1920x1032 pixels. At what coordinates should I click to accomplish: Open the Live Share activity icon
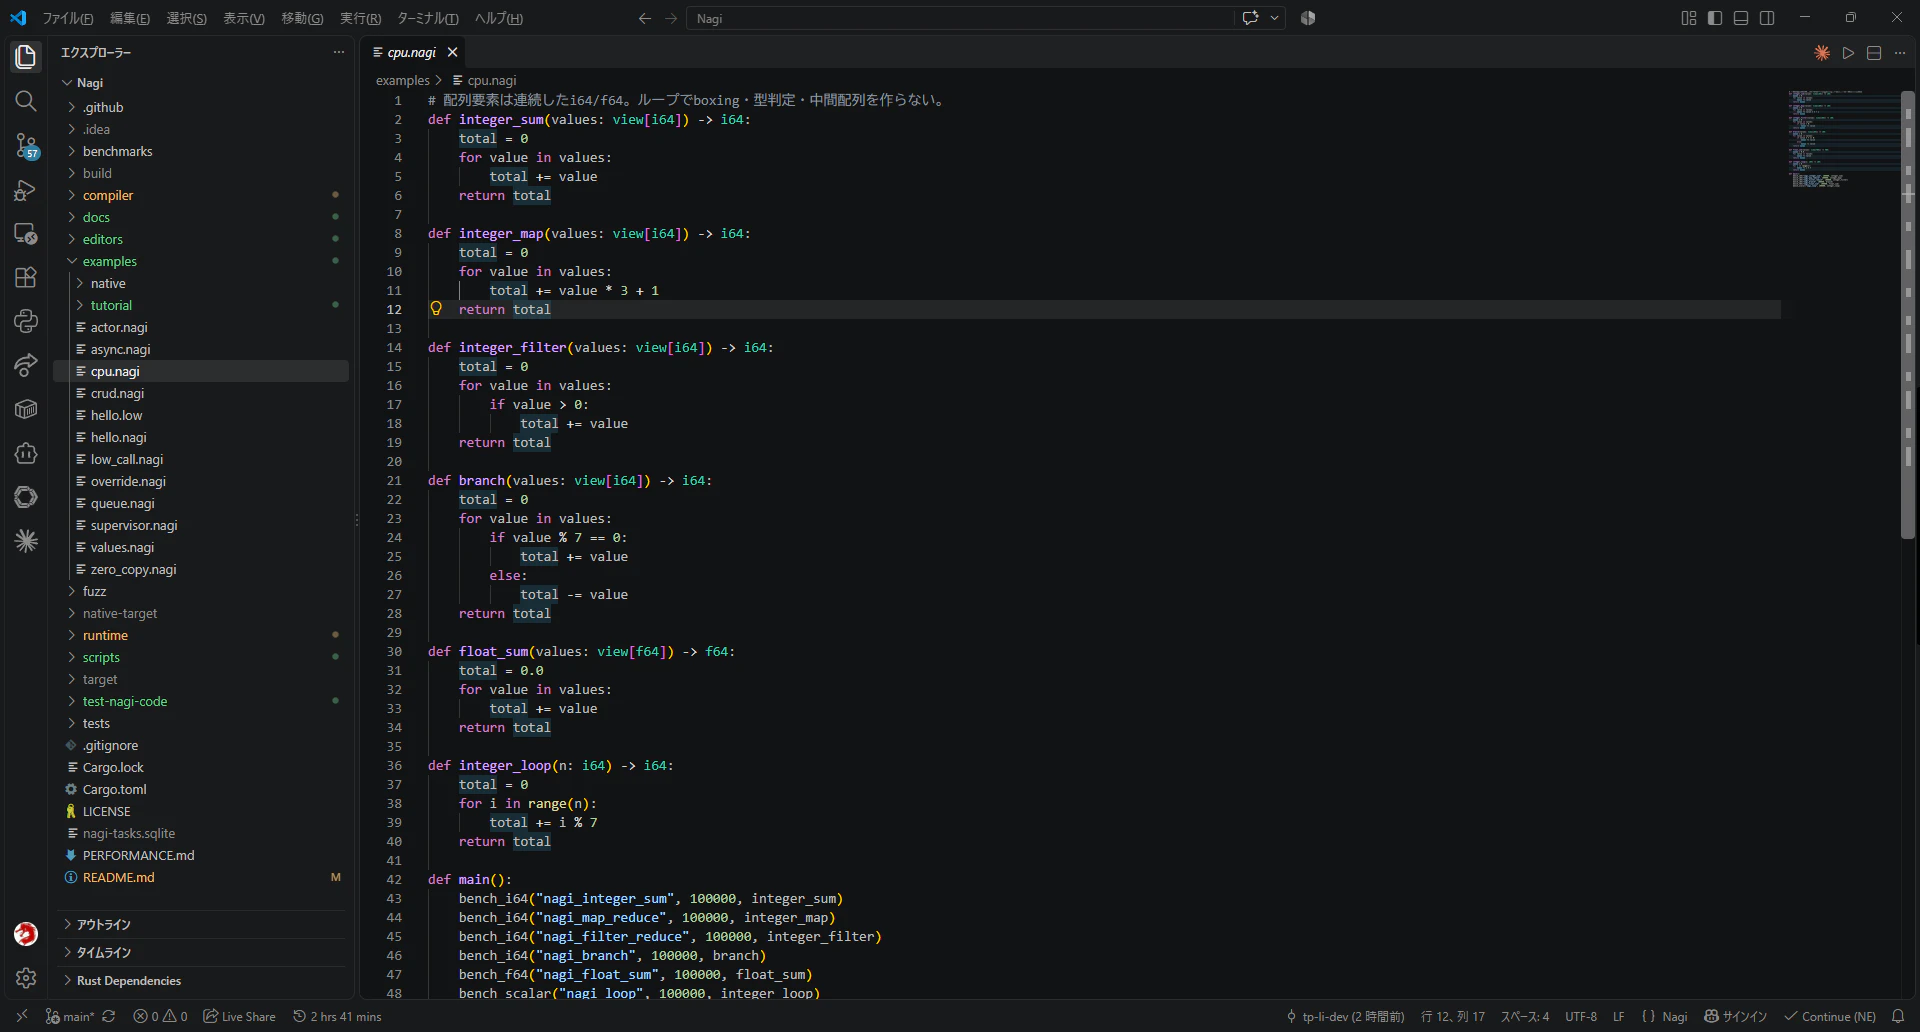[x=26, y=365]
